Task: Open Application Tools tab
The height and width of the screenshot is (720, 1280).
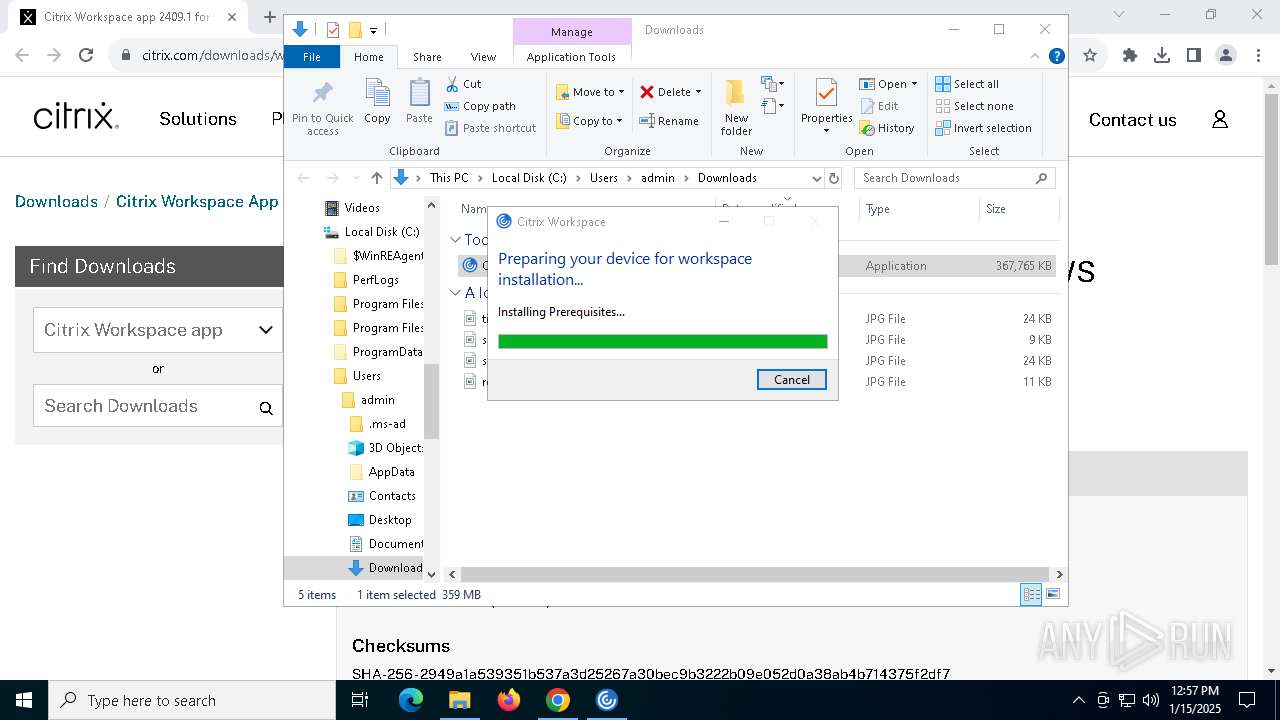Action: click(x=571, y=57)
